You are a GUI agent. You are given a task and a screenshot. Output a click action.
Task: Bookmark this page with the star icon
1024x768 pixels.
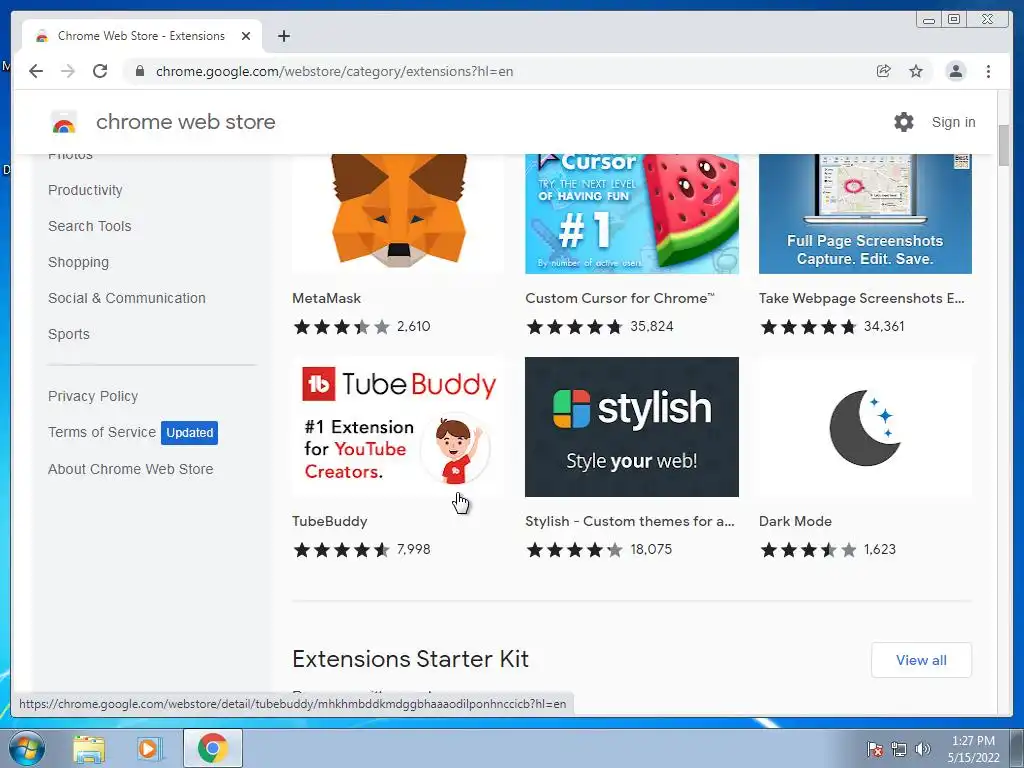click(x=916, y=71)
